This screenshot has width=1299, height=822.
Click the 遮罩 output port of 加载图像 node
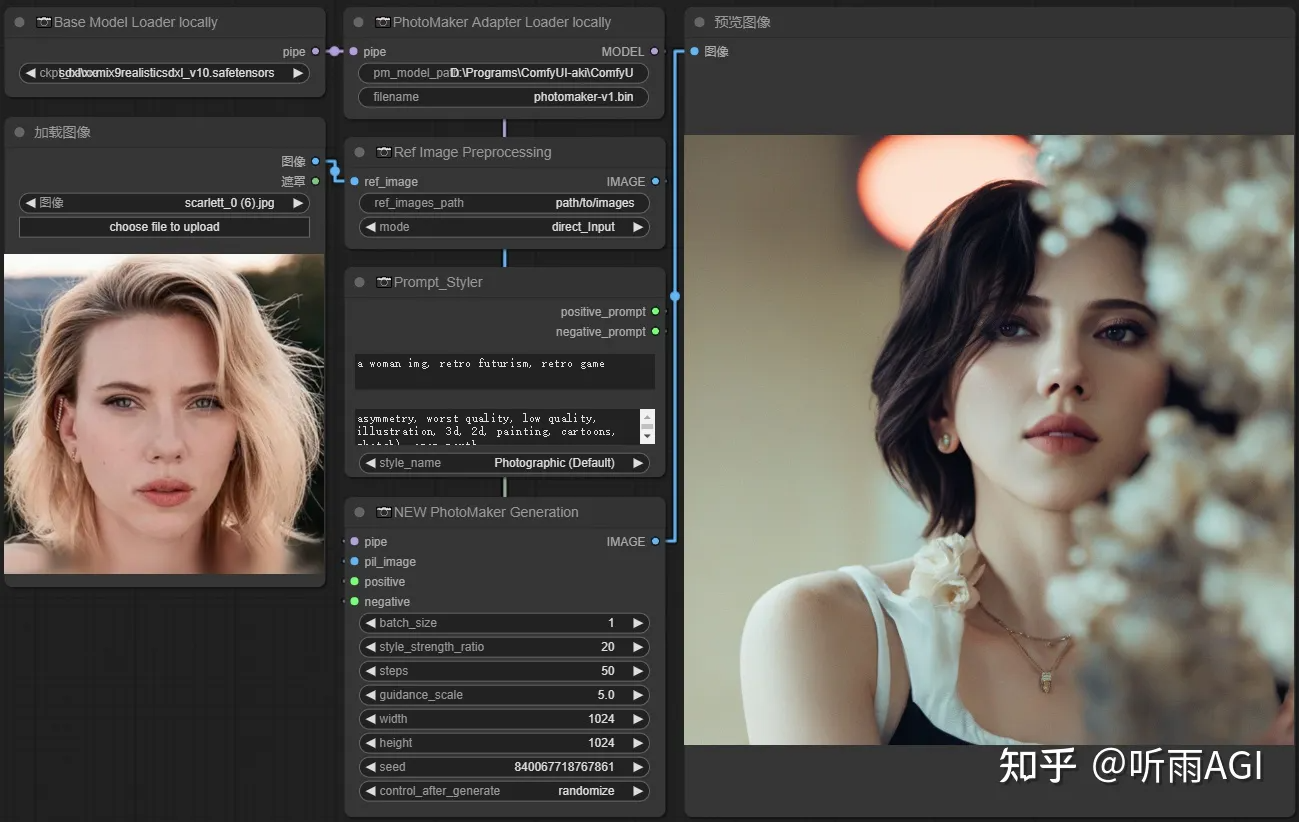pos(315,181)
